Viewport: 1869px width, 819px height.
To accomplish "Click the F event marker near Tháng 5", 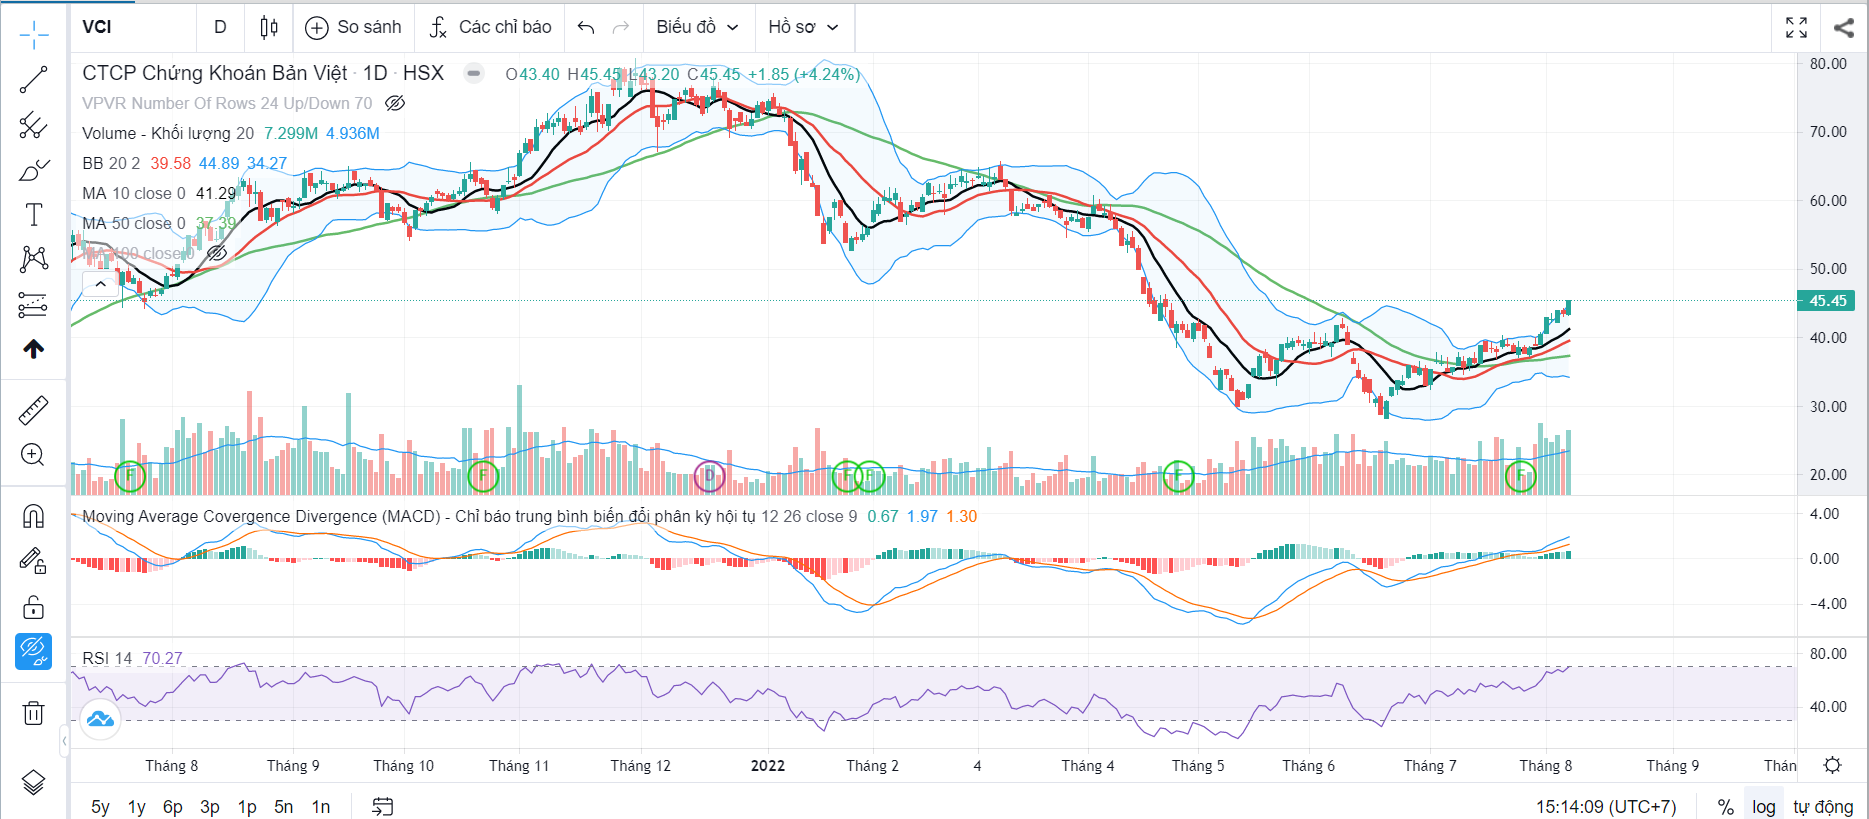I will pos(1178,476).
